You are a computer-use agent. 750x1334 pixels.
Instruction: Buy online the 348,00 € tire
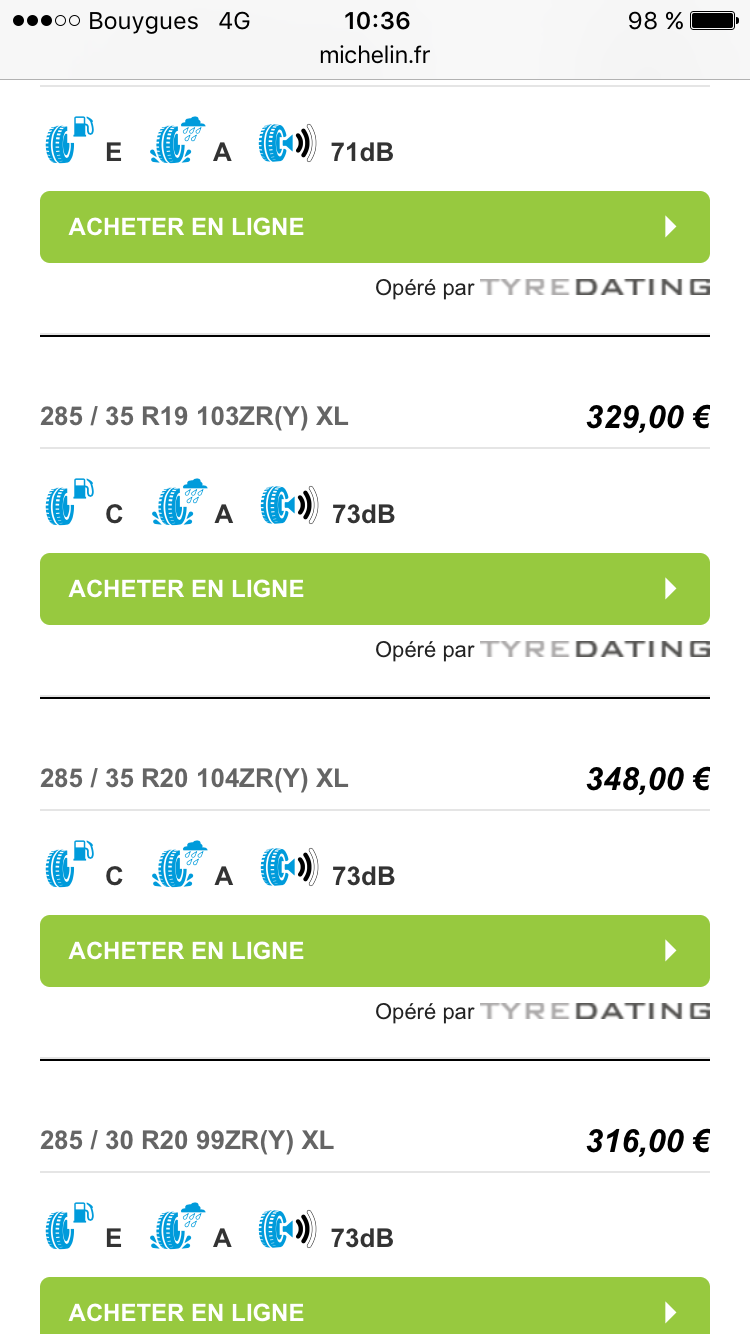coord(375,951)
